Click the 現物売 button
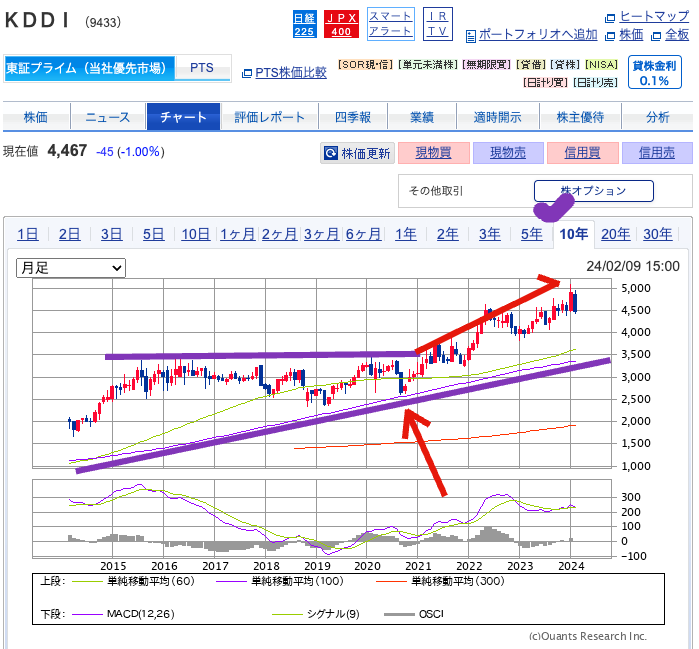 [x=508, y=153]
